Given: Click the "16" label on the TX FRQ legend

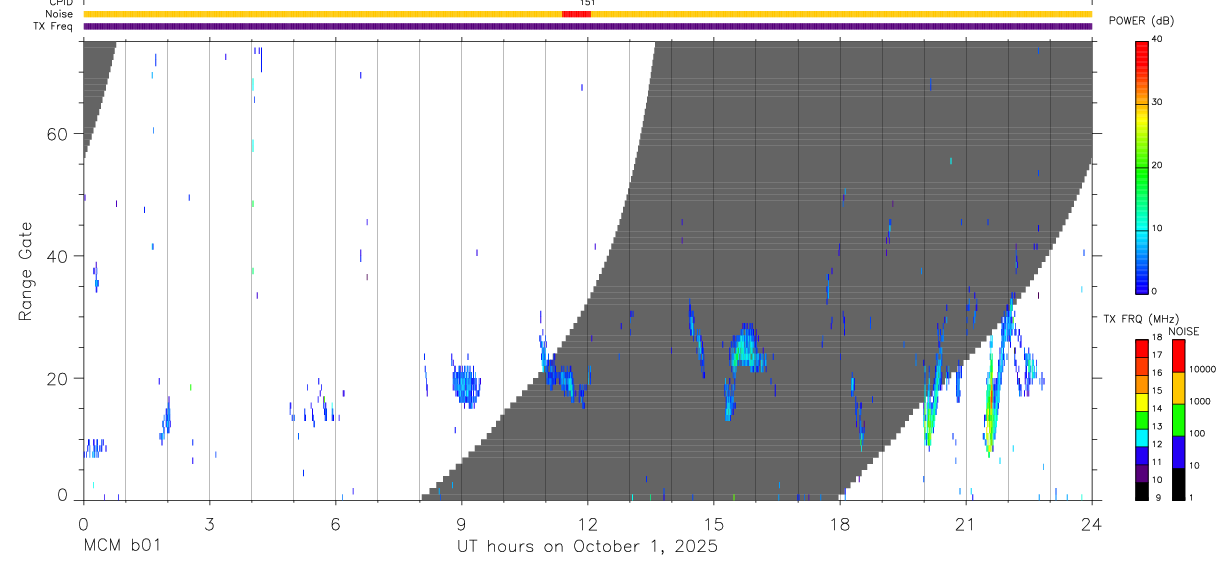Looking at the screenshot, I should point(1158,373).
